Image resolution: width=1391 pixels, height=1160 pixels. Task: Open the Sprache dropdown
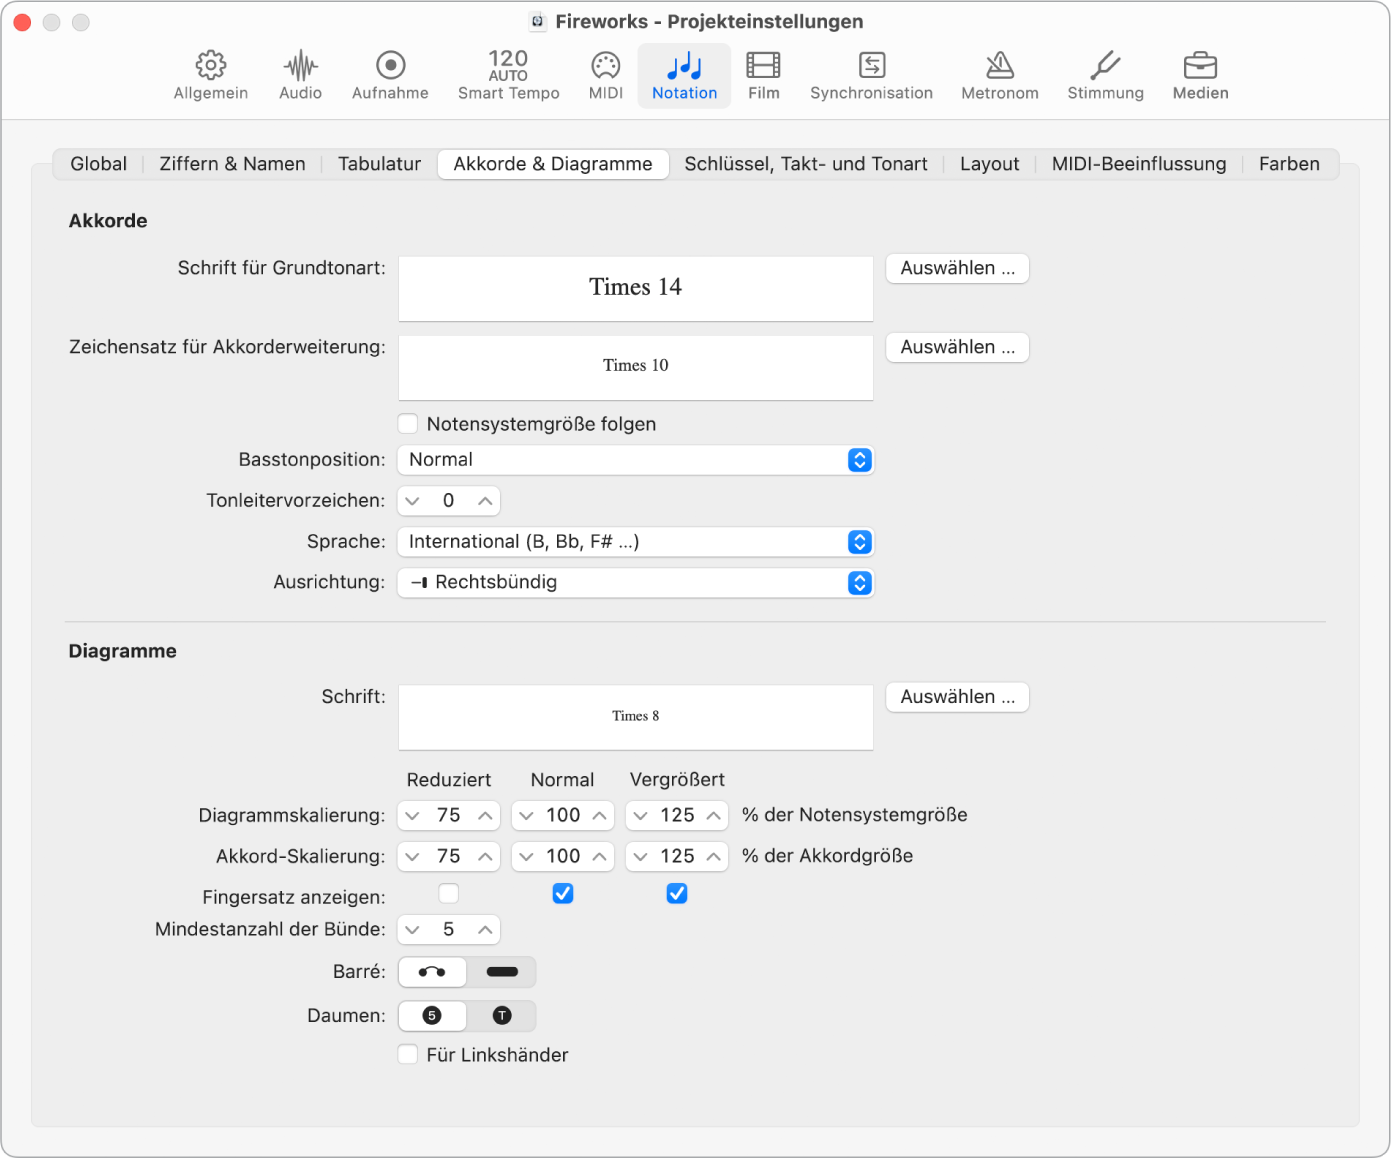pyautogui.click(x=636, y=541)
